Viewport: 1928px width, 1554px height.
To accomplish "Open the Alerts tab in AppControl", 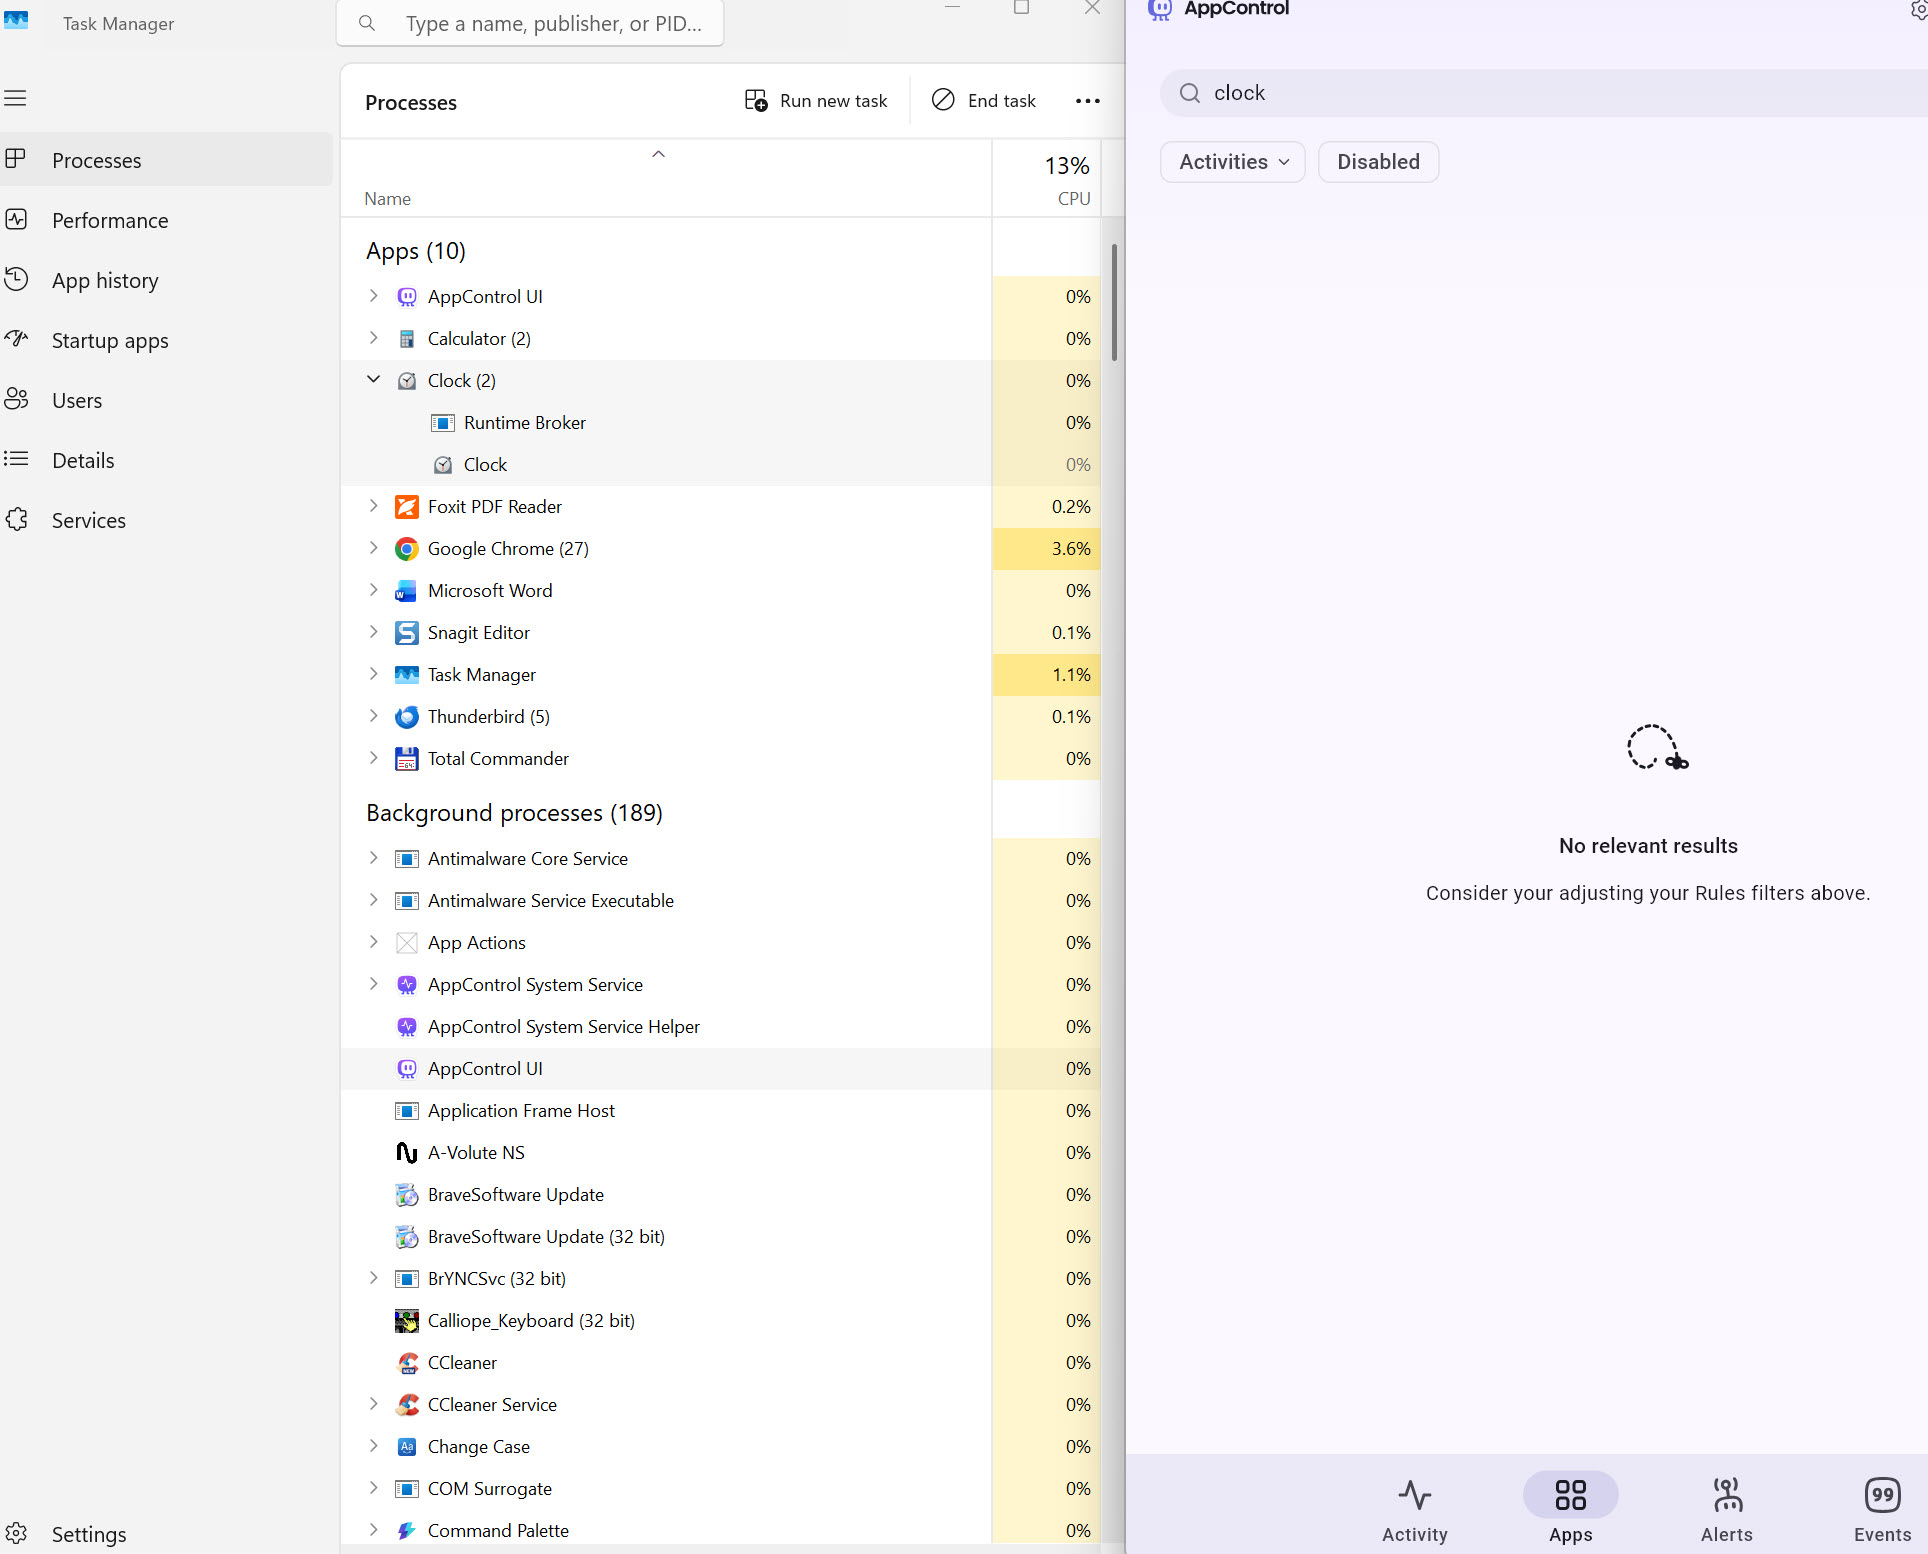I will 1726,1510.
